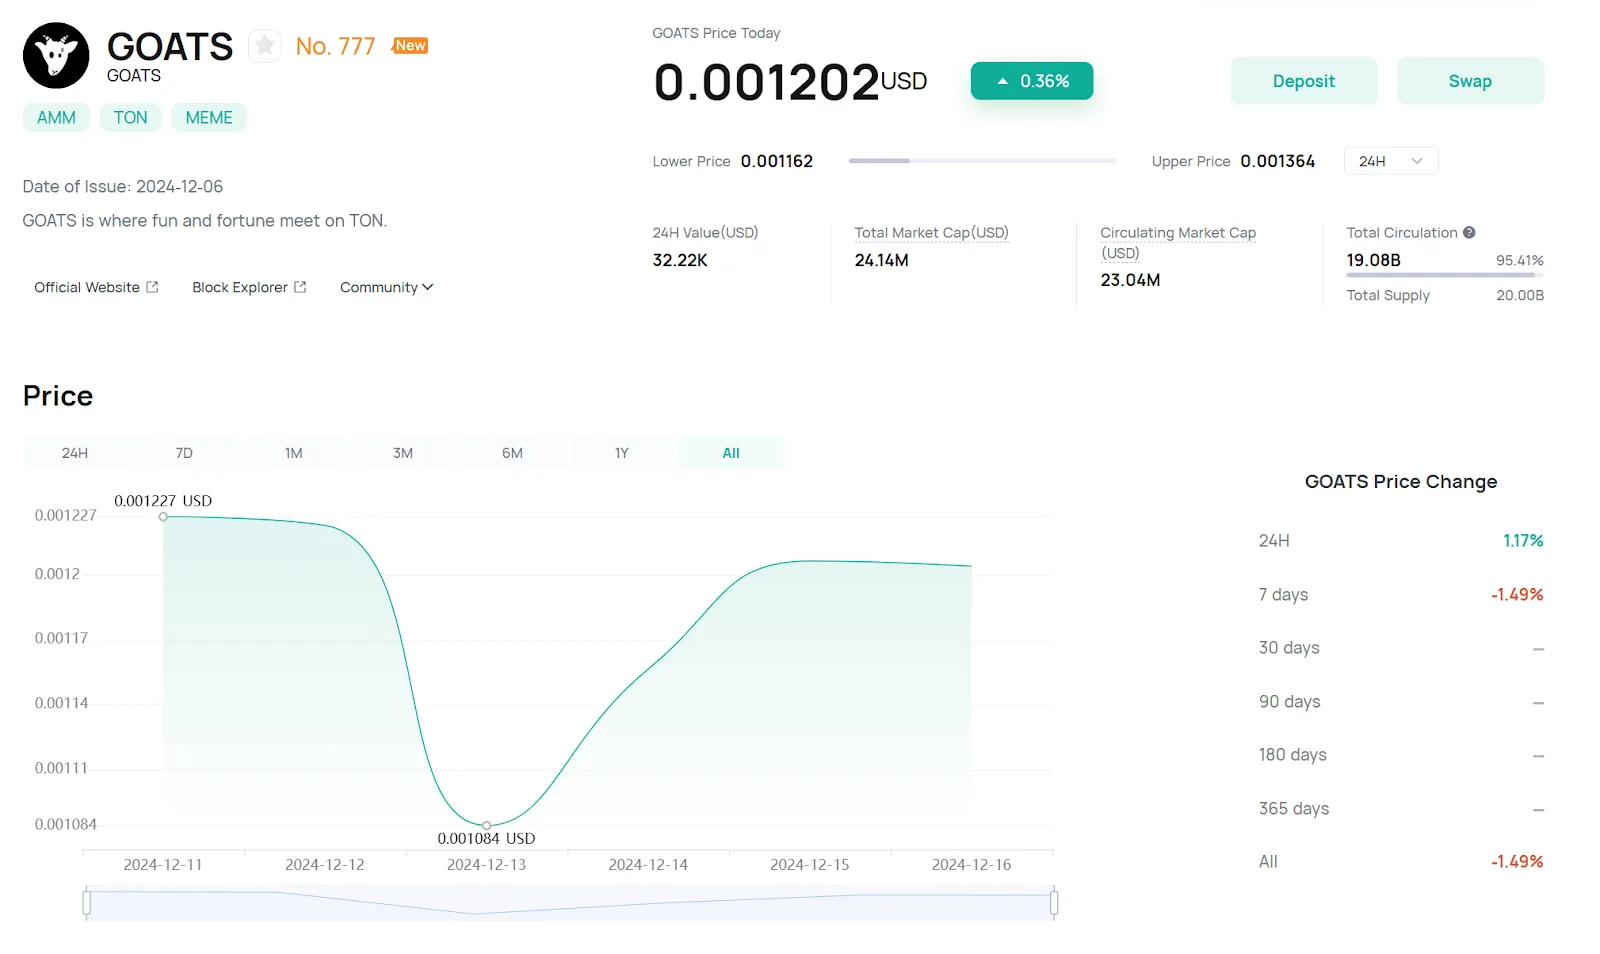1600x954 pixels.
Task: Select the 7D chart tab
Action: pos(184,453)
